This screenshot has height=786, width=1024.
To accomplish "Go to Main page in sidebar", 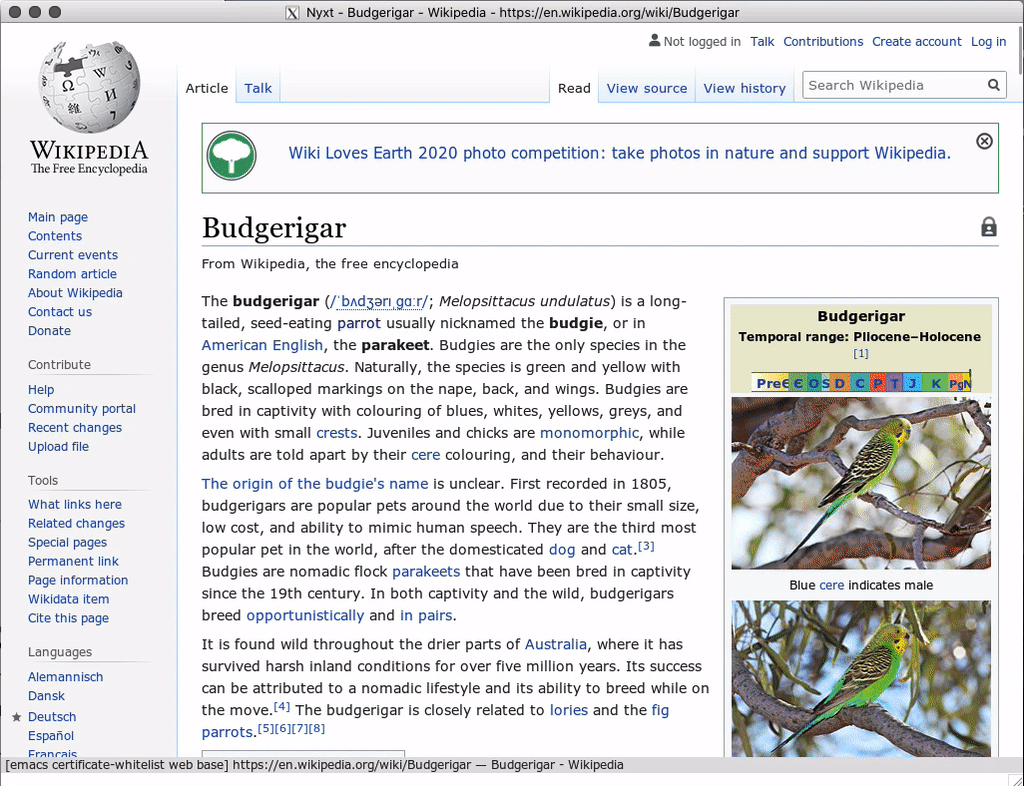I will 57,217.
